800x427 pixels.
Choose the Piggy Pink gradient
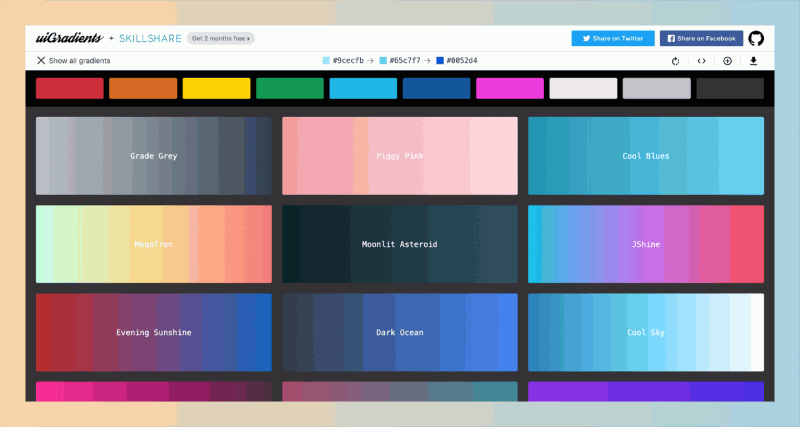(x=400, y=156)
